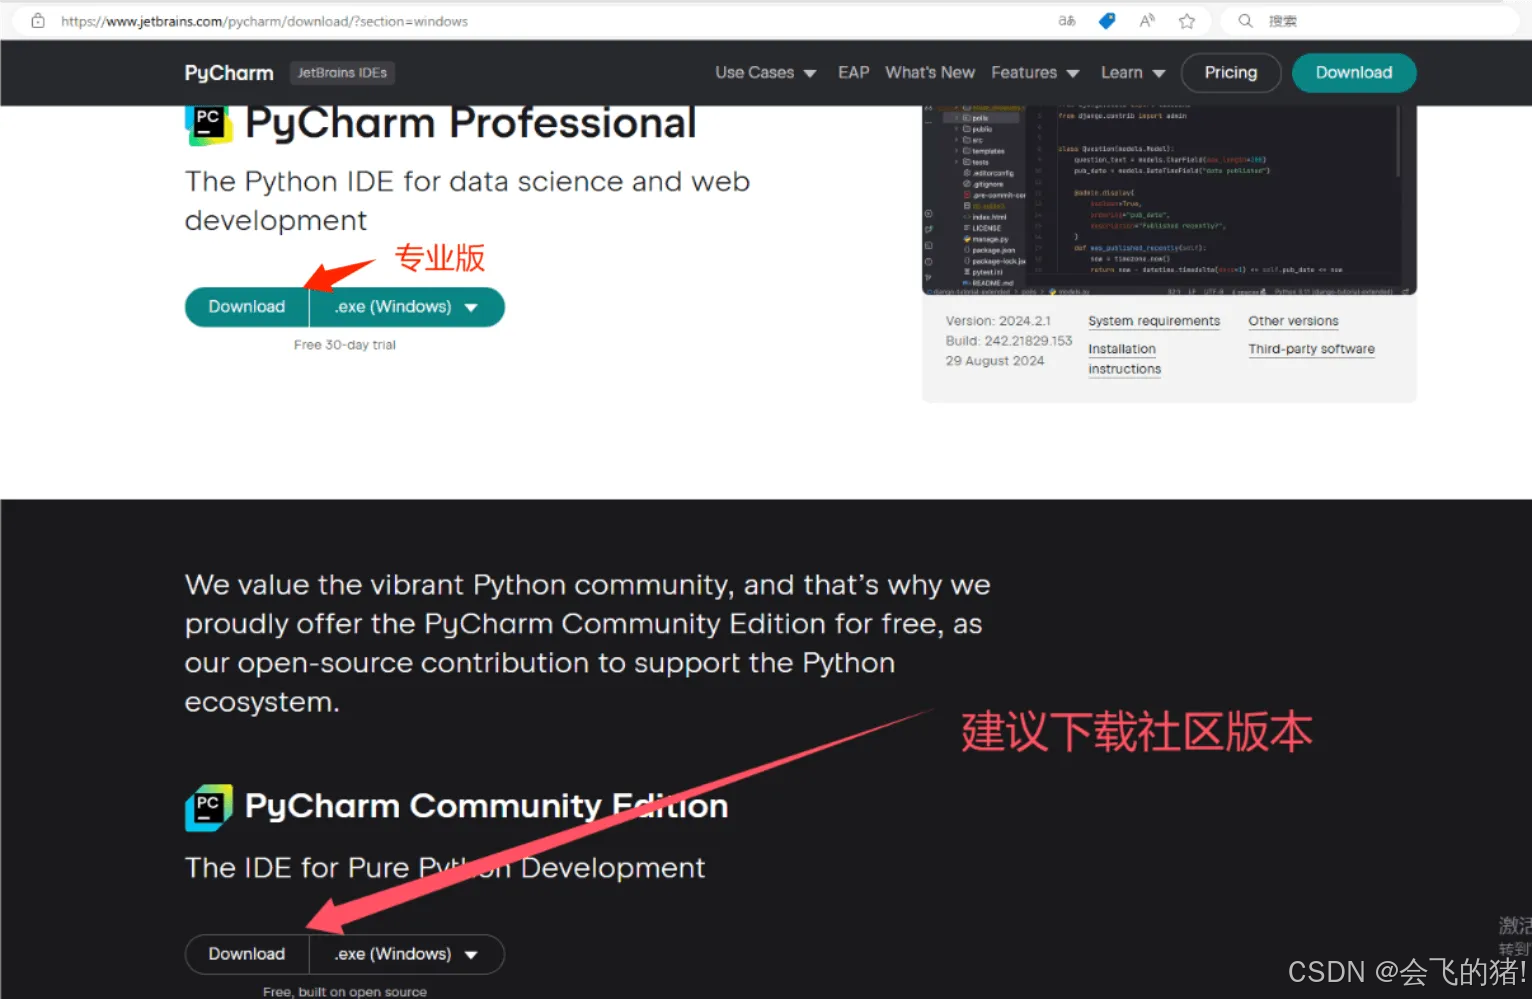The image size is (1532, 999).
Task: Open Community .exe (Windows) installer dropdown
Action: [x=407, y=954]
